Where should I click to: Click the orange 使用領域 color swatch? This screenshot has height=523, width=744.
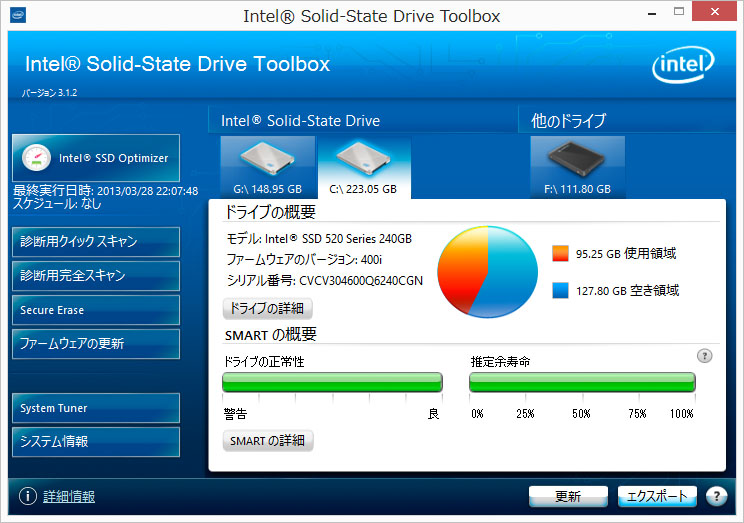pos(560,253)
